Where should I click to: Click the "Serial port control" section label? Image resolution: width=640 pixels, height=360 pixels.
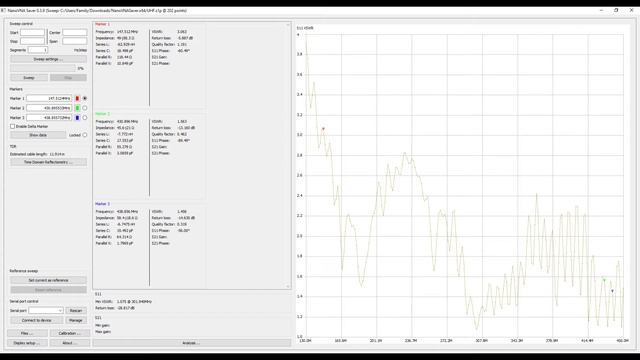[24, 301]
